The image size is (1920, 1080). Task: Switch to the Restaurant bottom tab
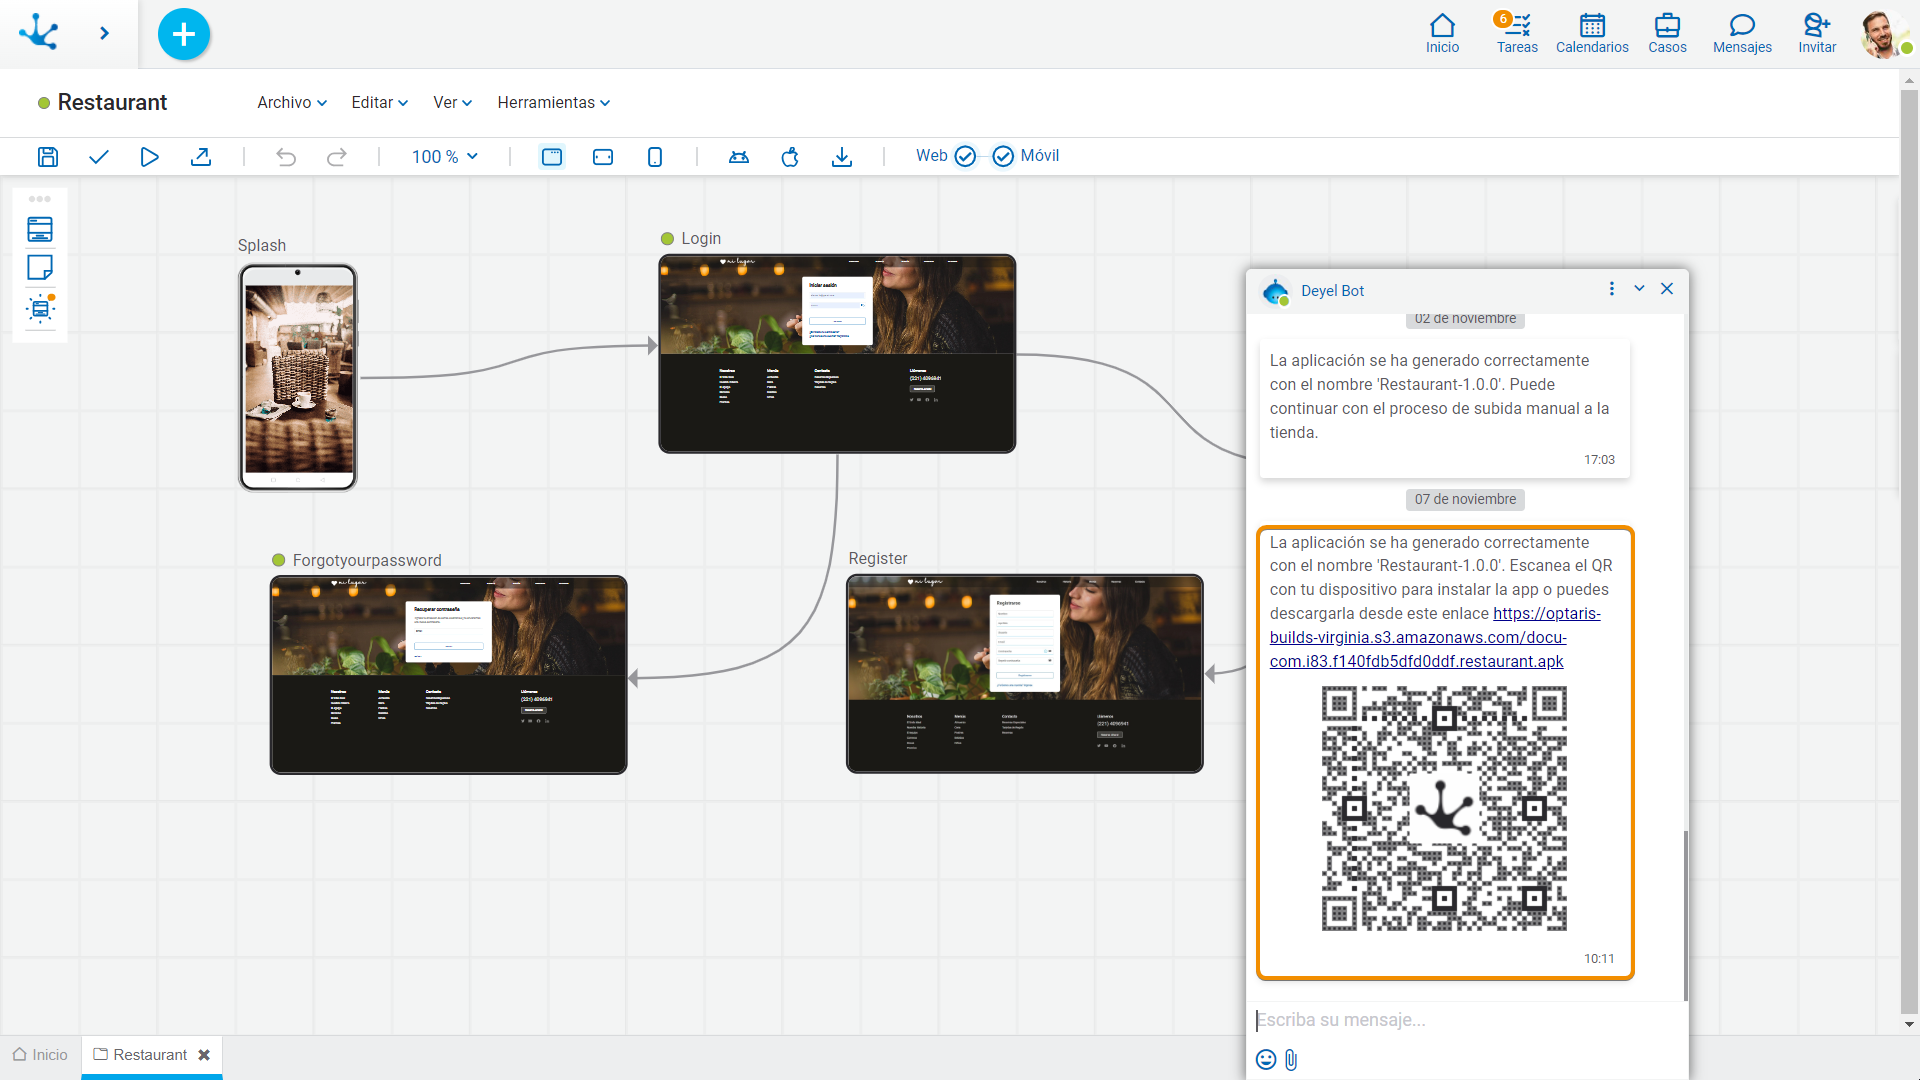pyautogui.click(x=140, y=1055)
